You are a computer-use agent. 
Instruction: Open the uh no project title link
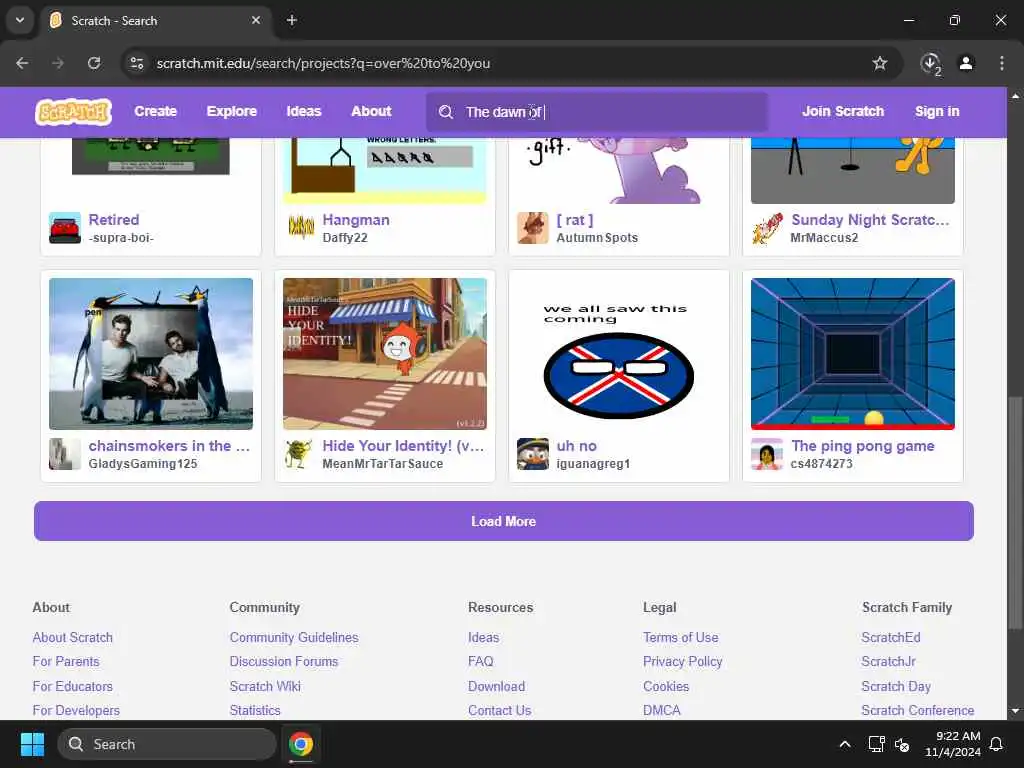click(577, 446)
